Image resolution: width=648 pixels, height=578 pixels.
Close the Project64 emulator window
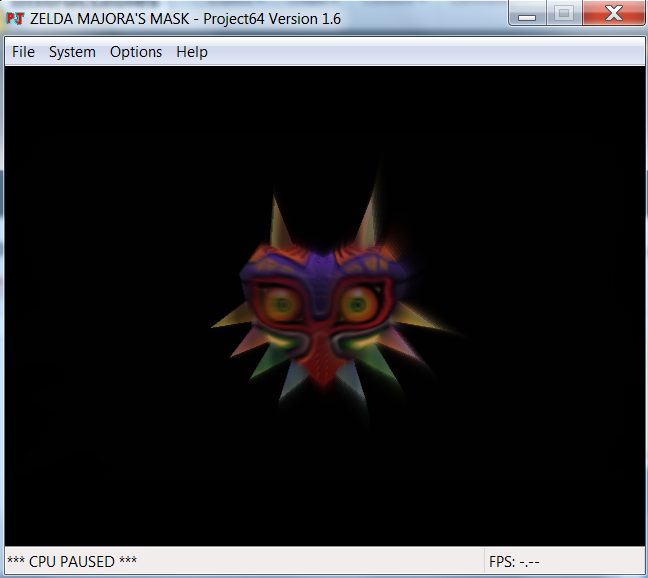[x=610, y=15]
